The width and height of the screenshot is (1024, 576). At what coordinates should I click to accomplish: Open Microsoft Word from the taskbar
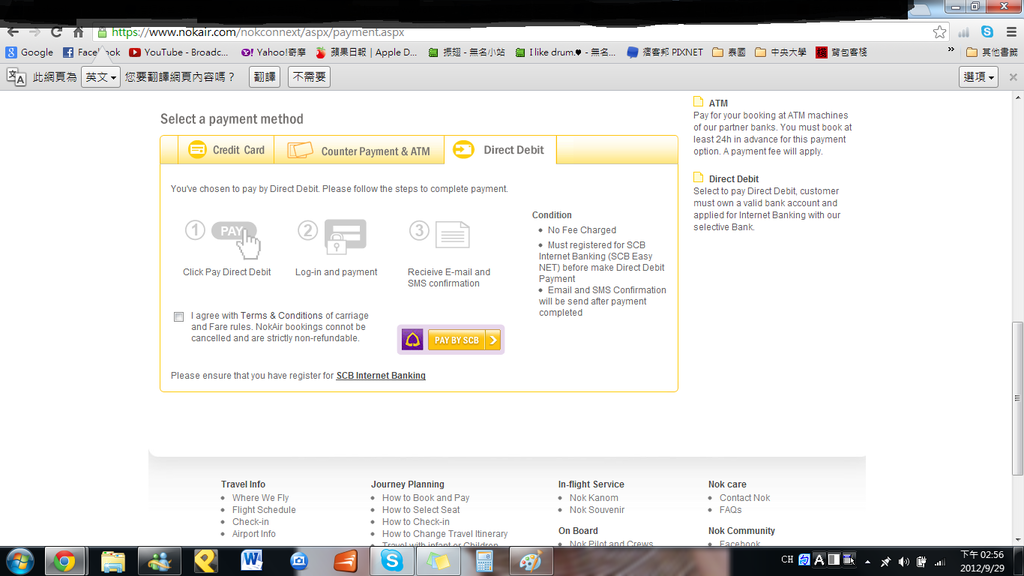tap(251, 561)
